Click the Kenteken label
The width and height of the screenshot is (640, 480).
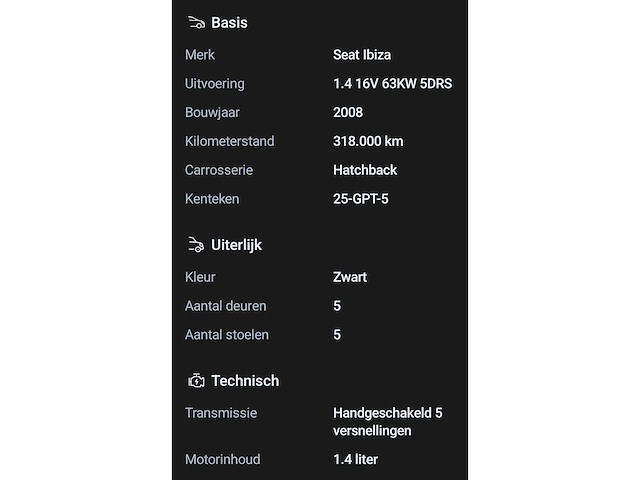click(212, 199)
